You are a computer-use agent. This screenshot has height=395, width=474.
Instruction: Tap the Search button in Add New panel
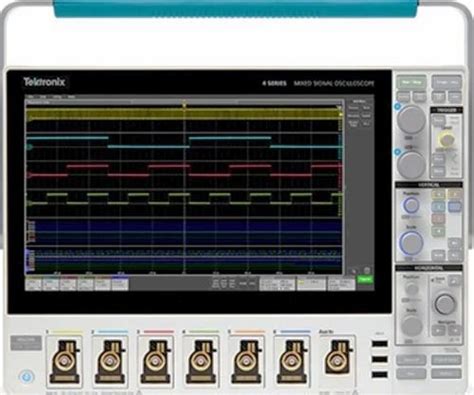pyautogui.click(x=366, y=116)
